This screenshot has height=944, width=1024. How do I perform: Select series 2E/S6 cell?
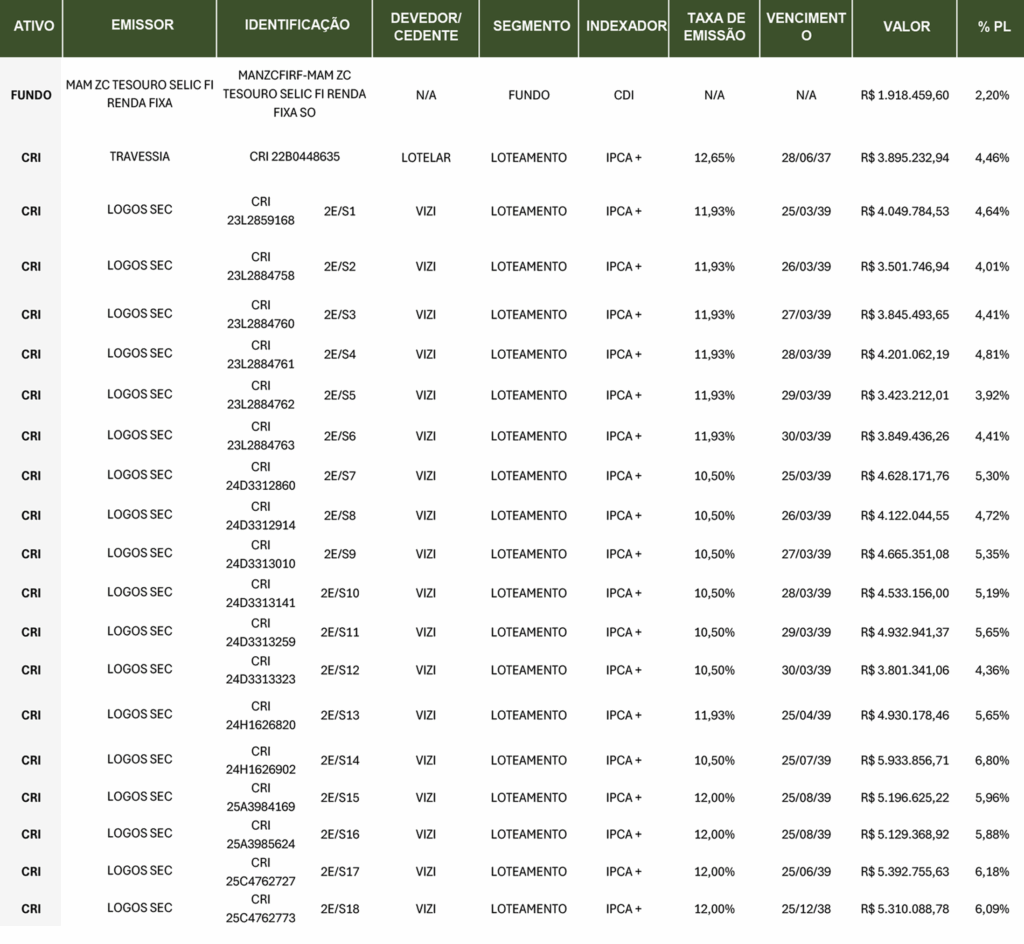tap(340, 436)
